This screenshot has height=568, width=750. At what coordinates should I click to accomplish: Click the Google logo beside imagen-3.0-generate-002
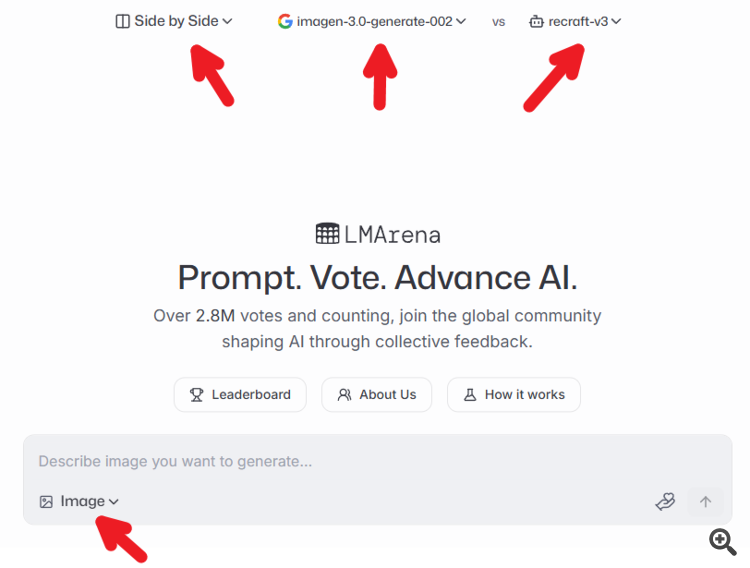click(285, 21)
